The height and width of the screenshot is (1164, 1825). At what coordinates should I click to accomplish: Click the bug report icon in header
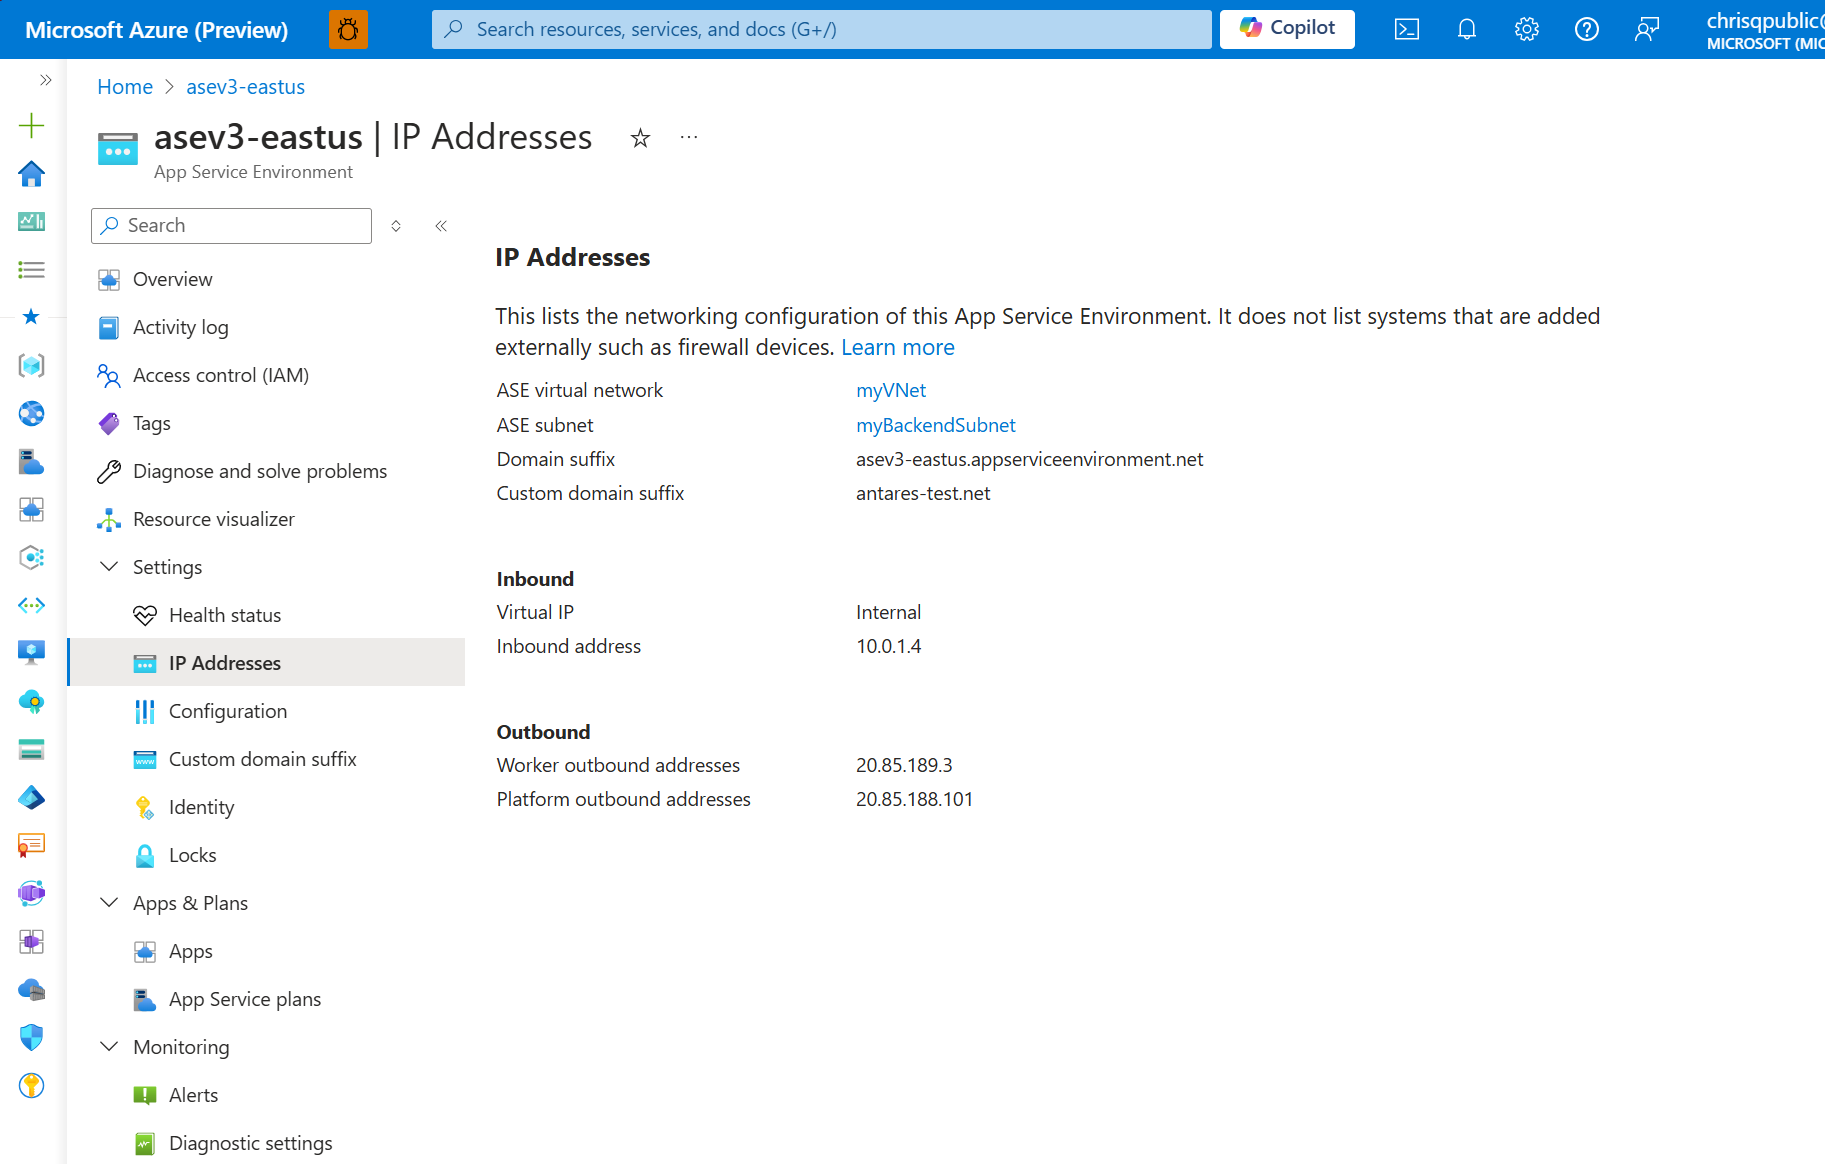(x=348, y=29)
